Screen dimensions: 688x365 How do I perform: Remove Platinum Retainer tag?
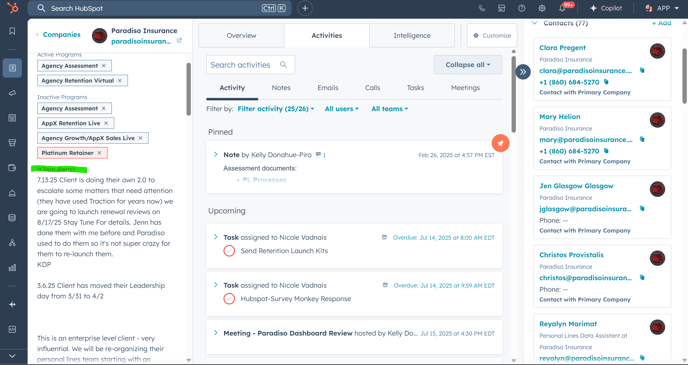click(99, 153)
